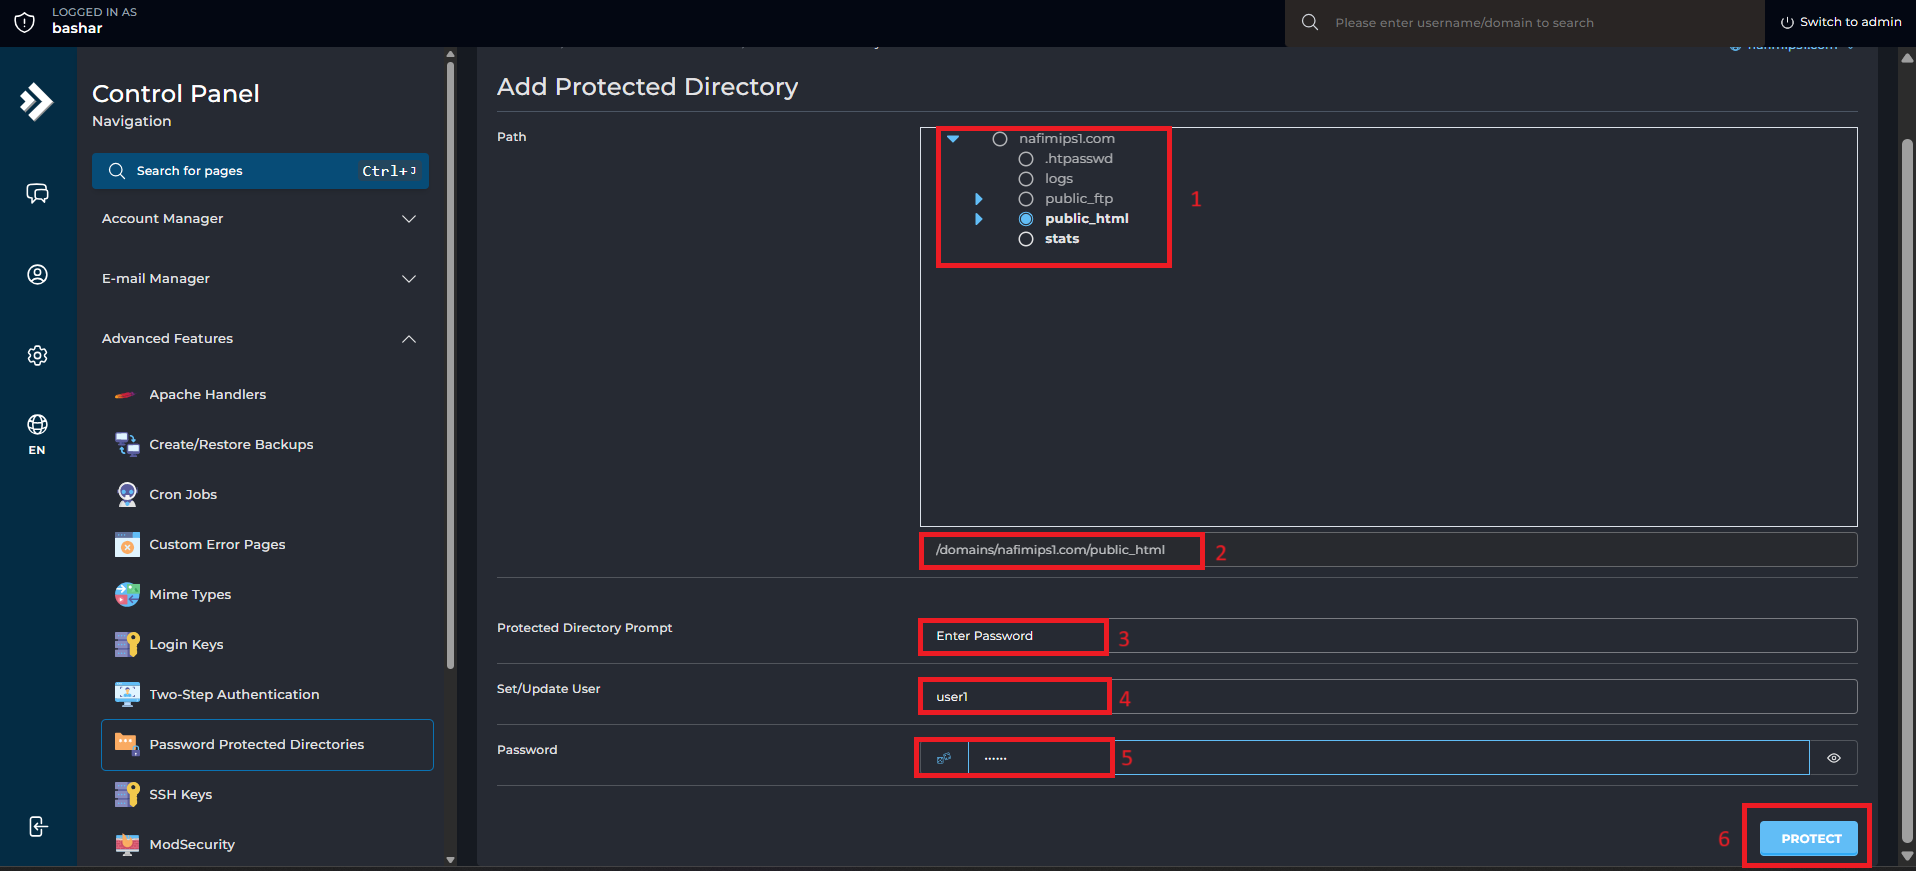Click Switch to admin

click(1841, 22)
